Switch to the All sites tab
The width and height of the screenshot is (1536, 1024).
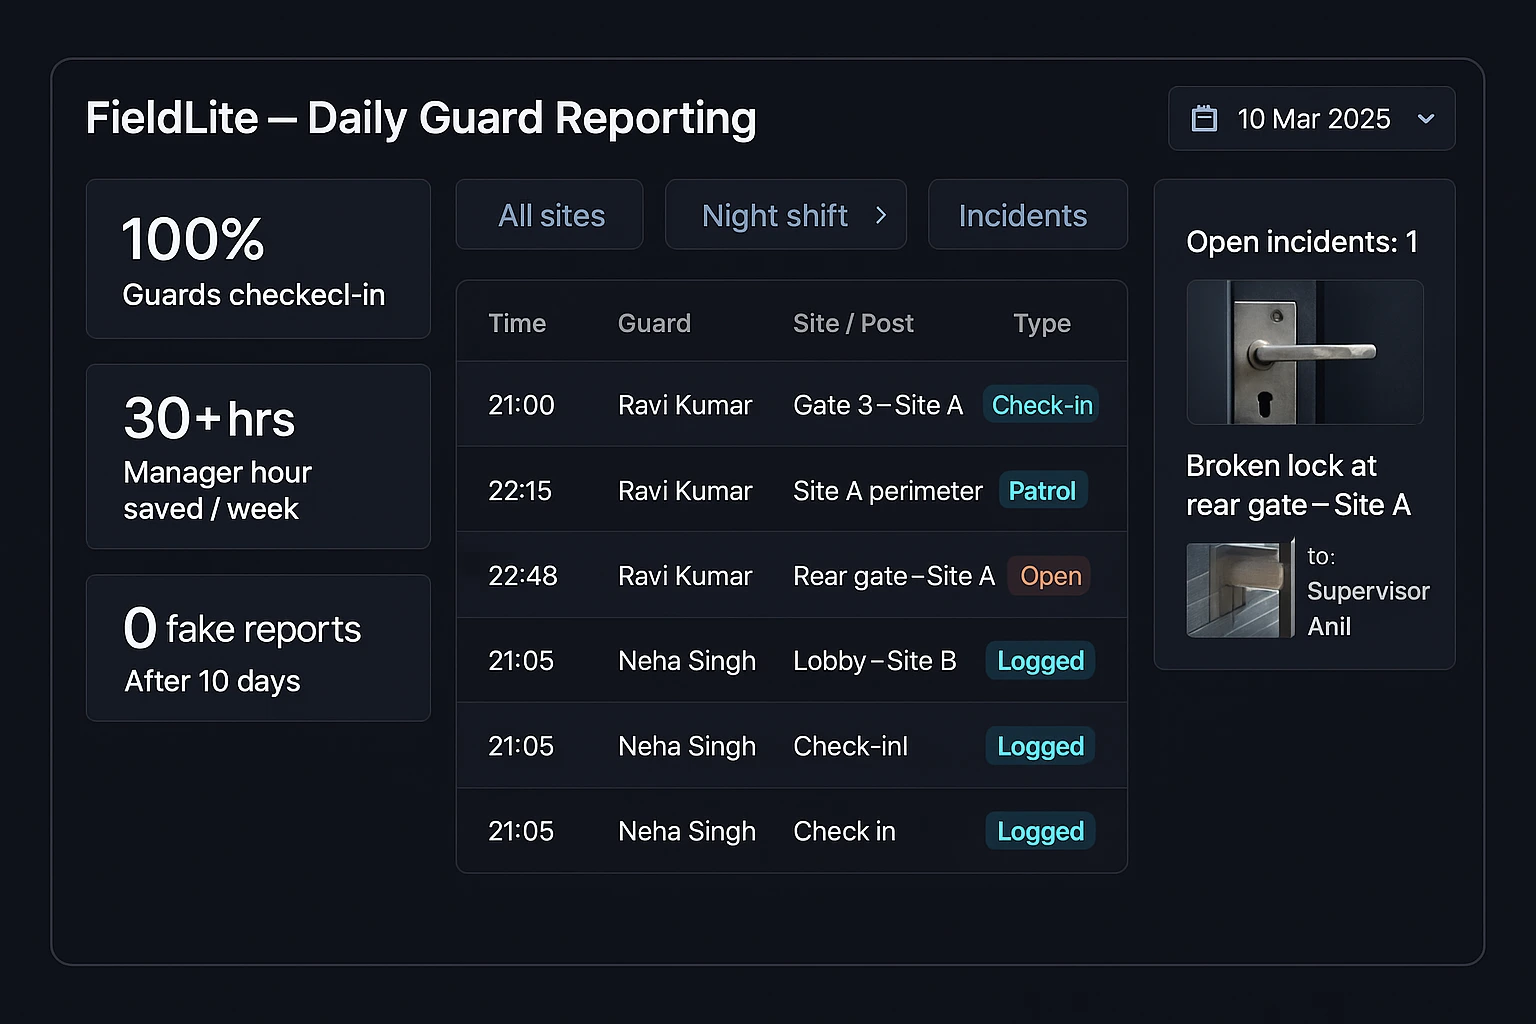click(550, 215)
